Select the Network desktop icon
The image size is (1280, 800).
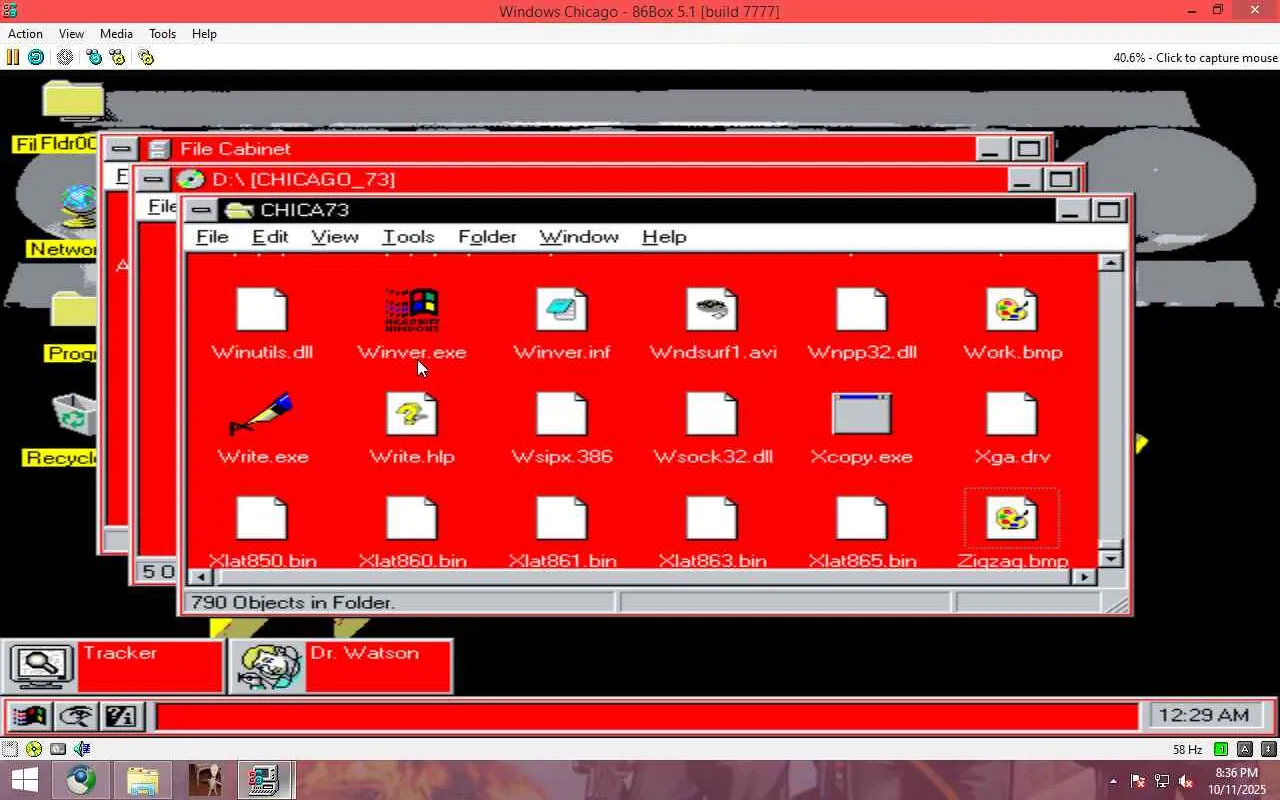click(x=78, y=208)
